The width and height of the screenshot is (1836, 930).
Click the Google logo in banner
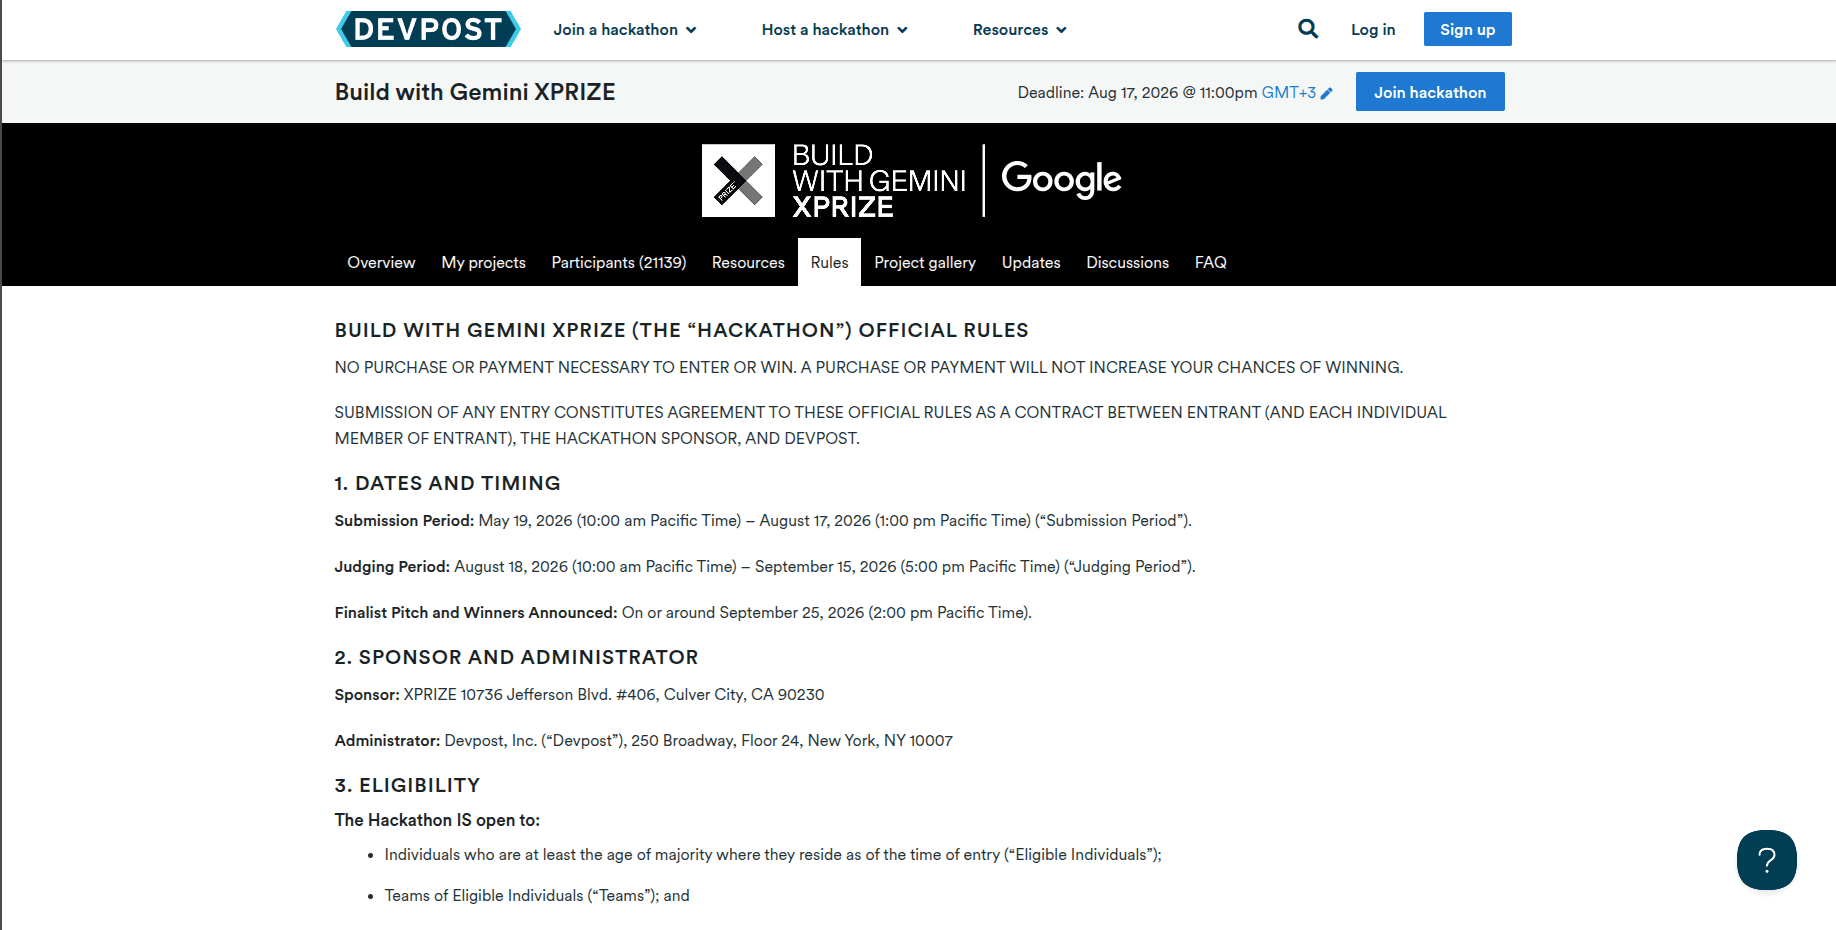pos(1061,179)
